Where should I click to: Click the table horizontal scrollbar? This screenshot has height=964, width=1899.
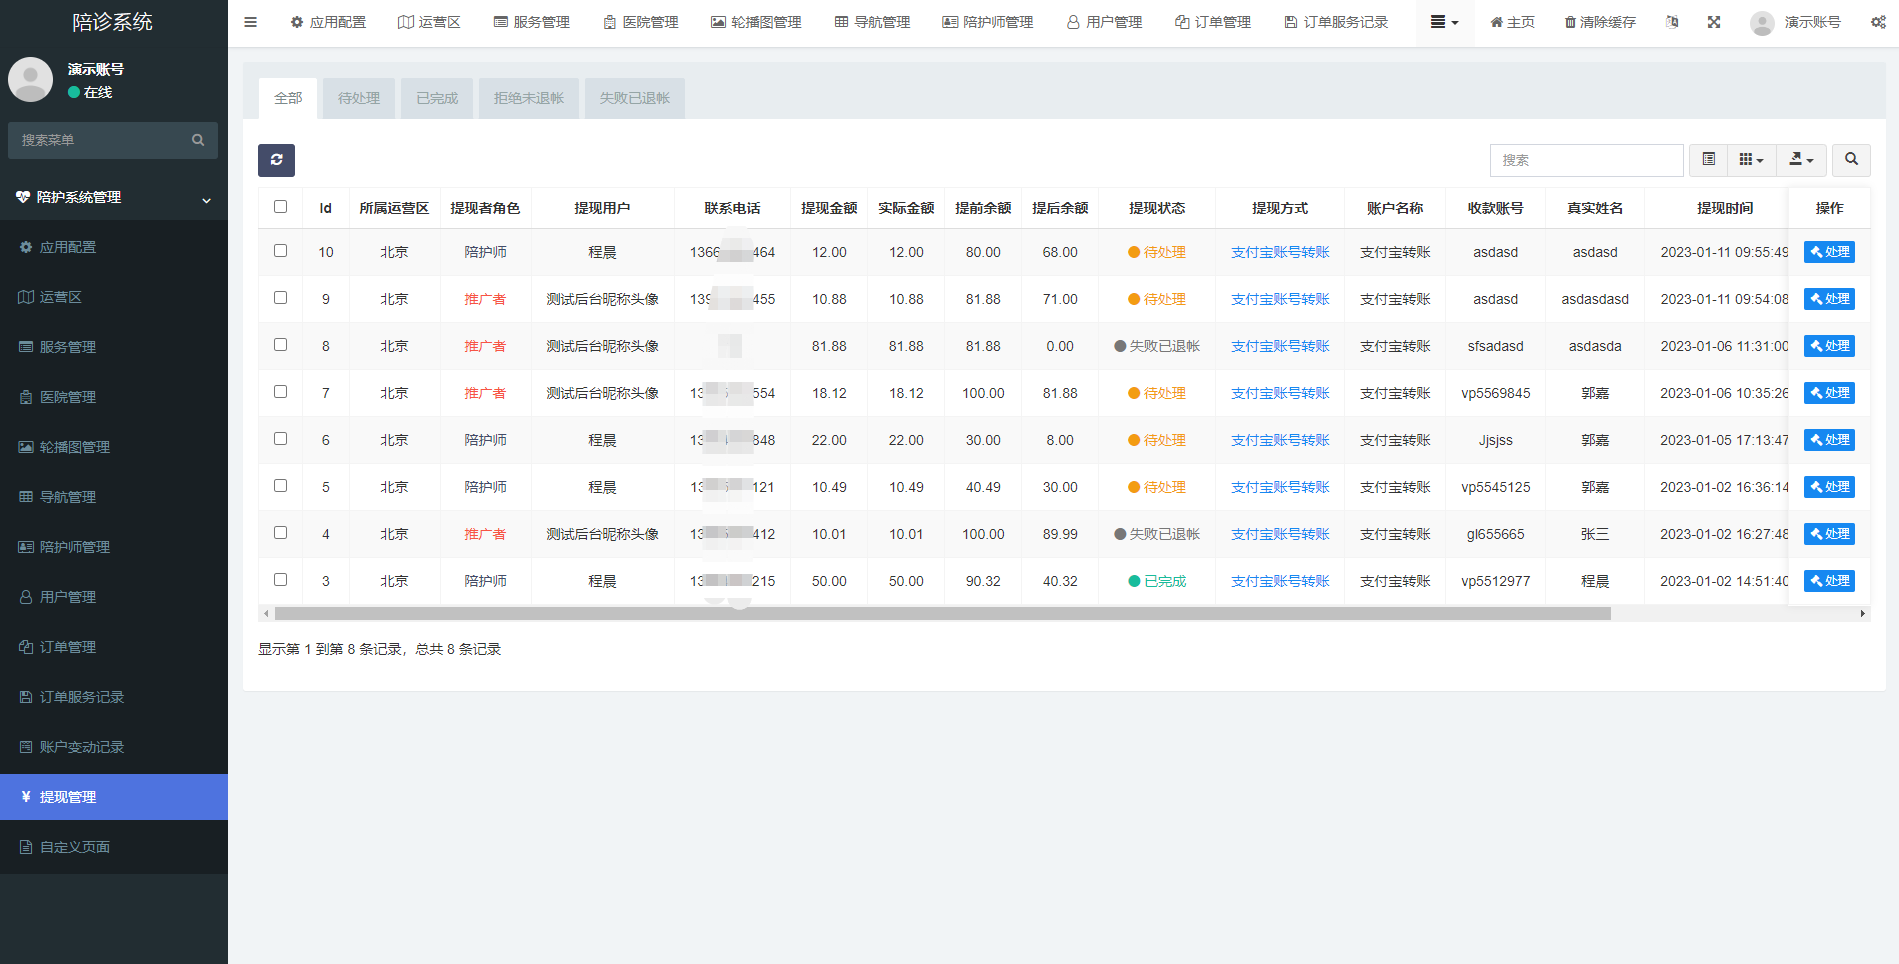(942, 614)
